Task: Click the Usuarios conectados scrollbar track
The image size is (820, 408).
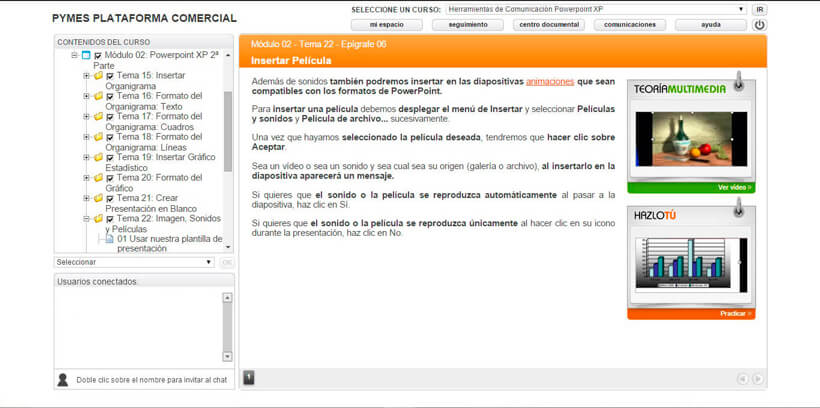Action: pyautogui.click(x=227, y=327)
